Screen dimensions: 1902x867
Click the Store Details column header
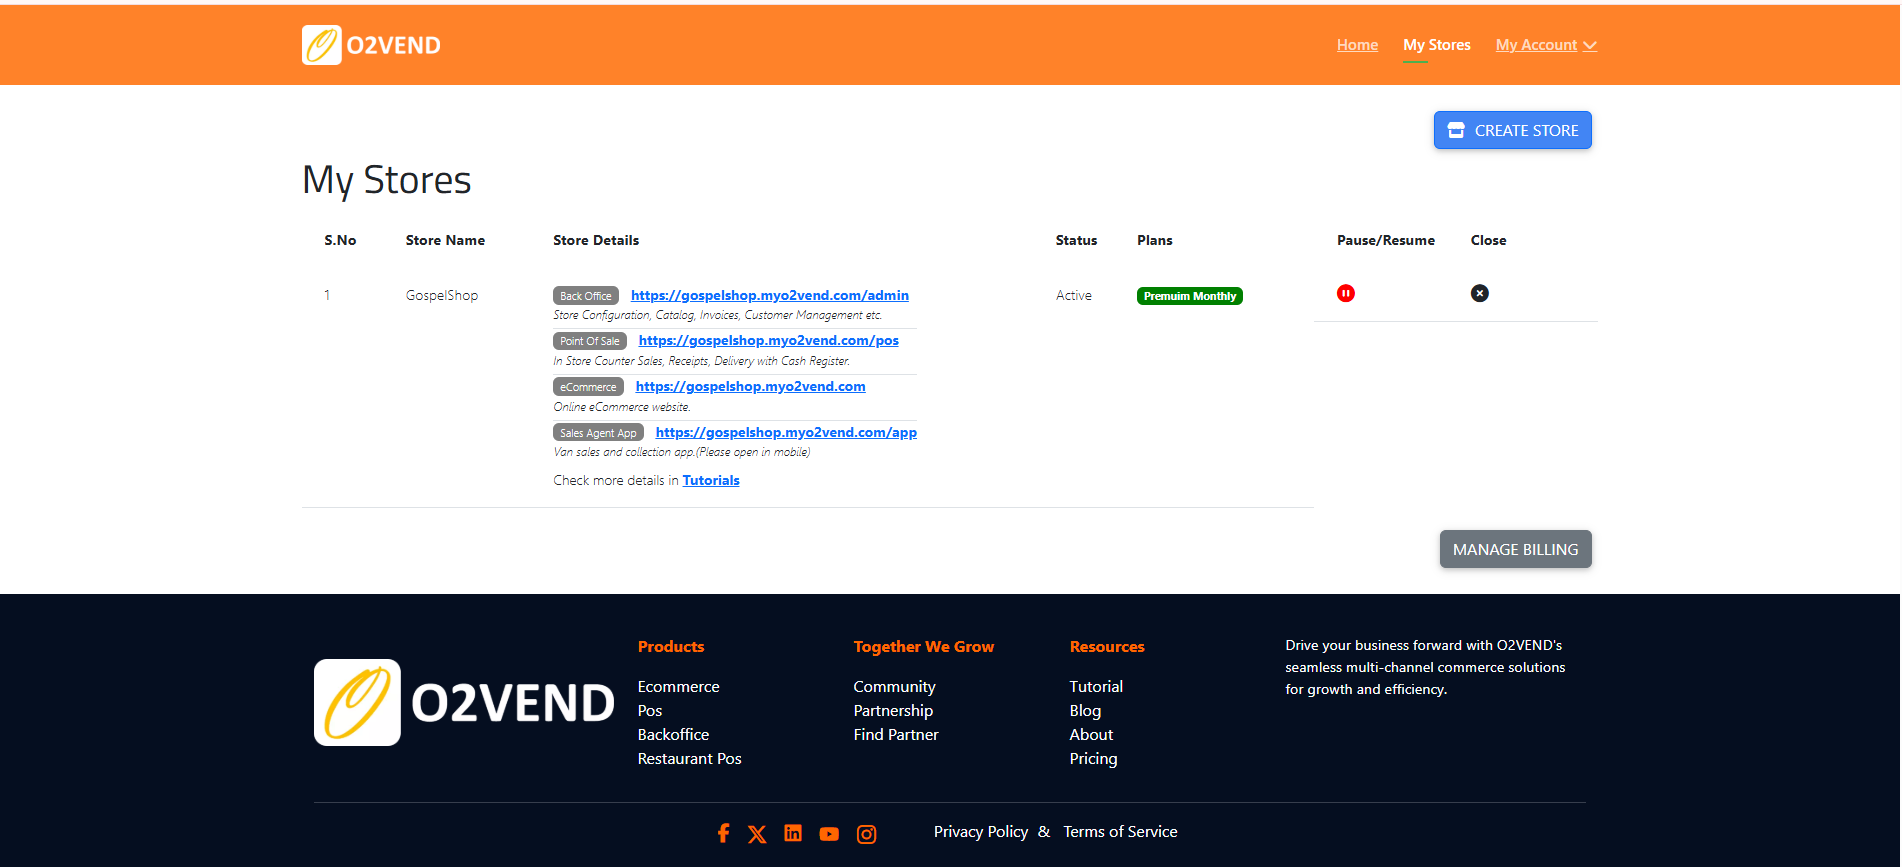click(x=596, y=240)
